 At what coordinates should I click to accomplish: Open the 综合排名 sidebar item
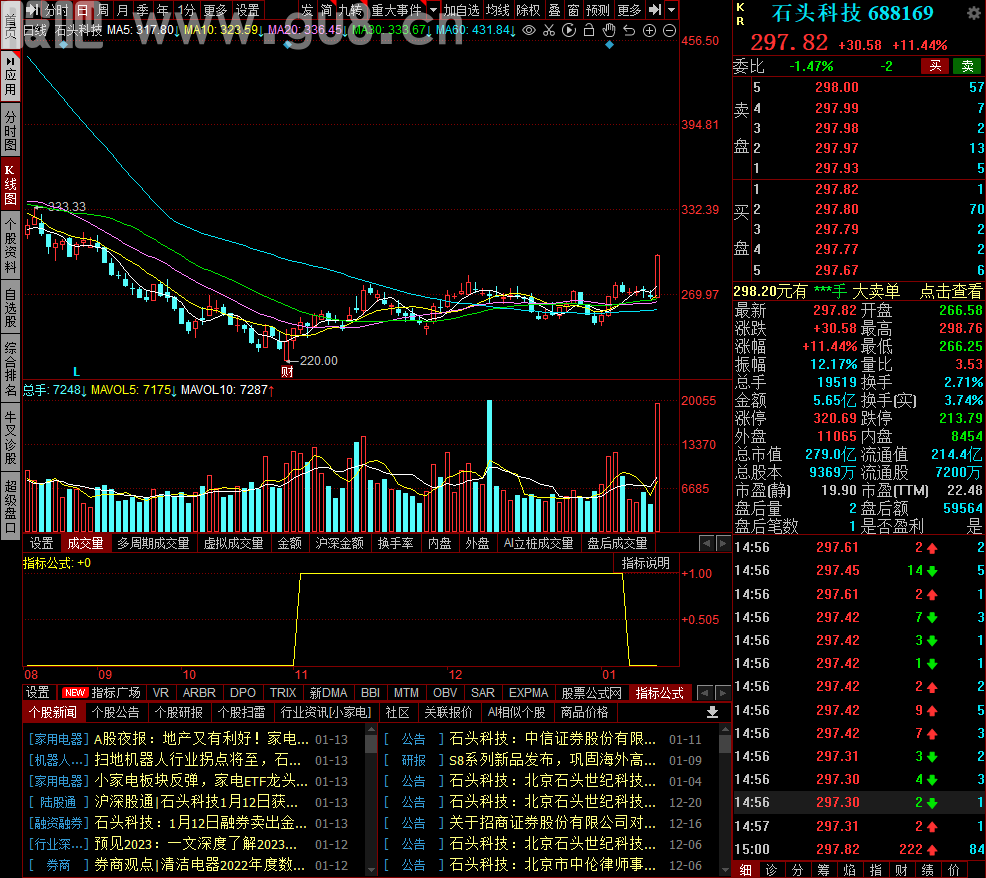(x=11, y=369)
